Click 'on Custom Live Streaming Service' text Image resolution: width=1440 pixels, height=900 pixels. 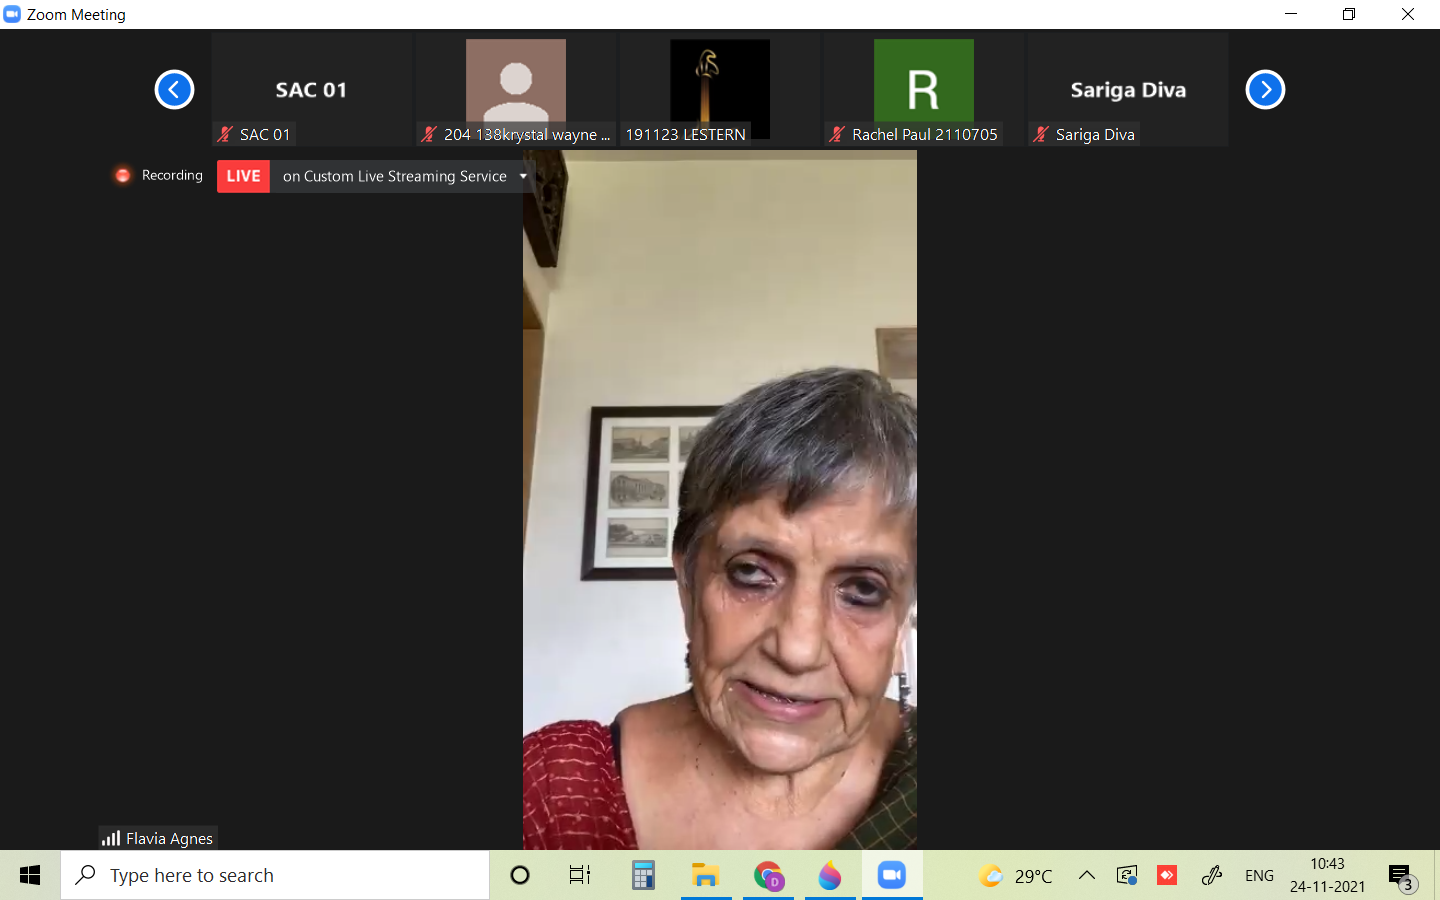point(394,176)
